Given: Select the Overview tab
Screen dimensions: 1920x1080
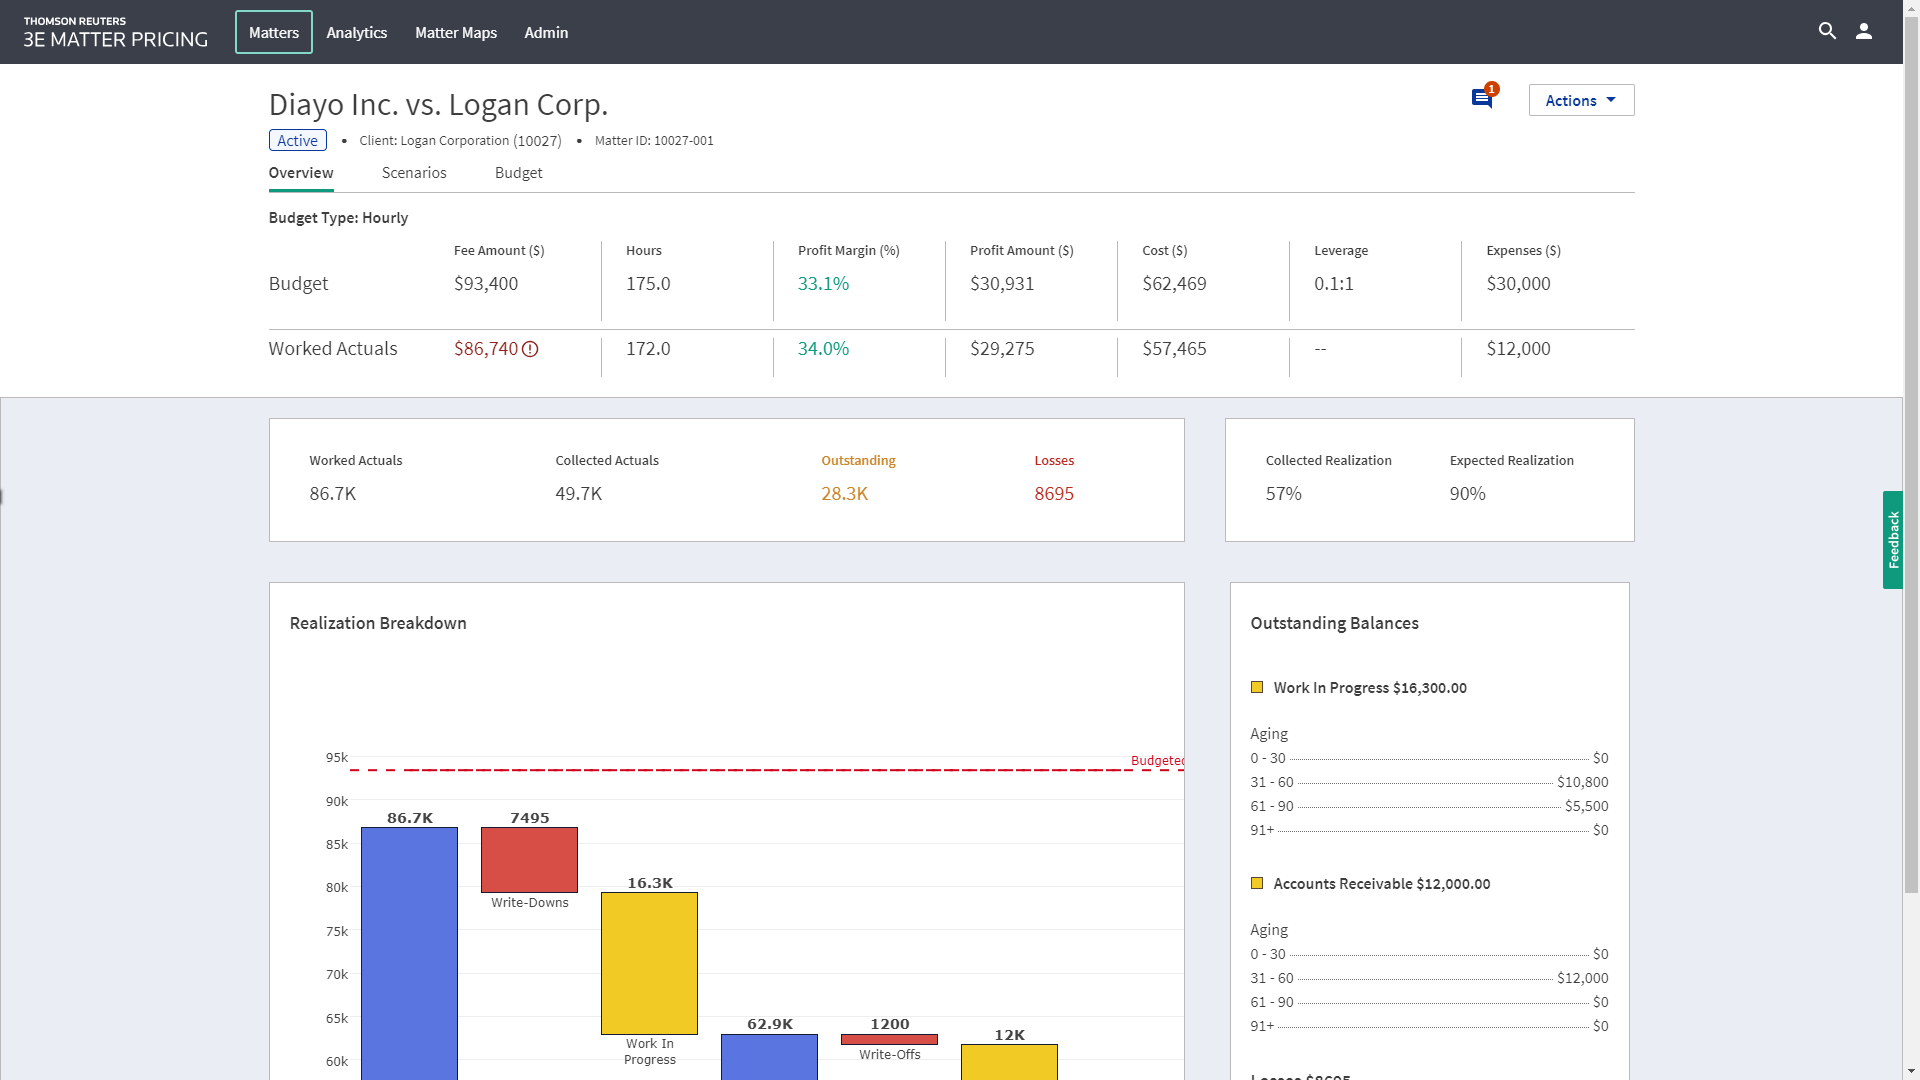Looking at the screenshot, I should pos(300,172).
